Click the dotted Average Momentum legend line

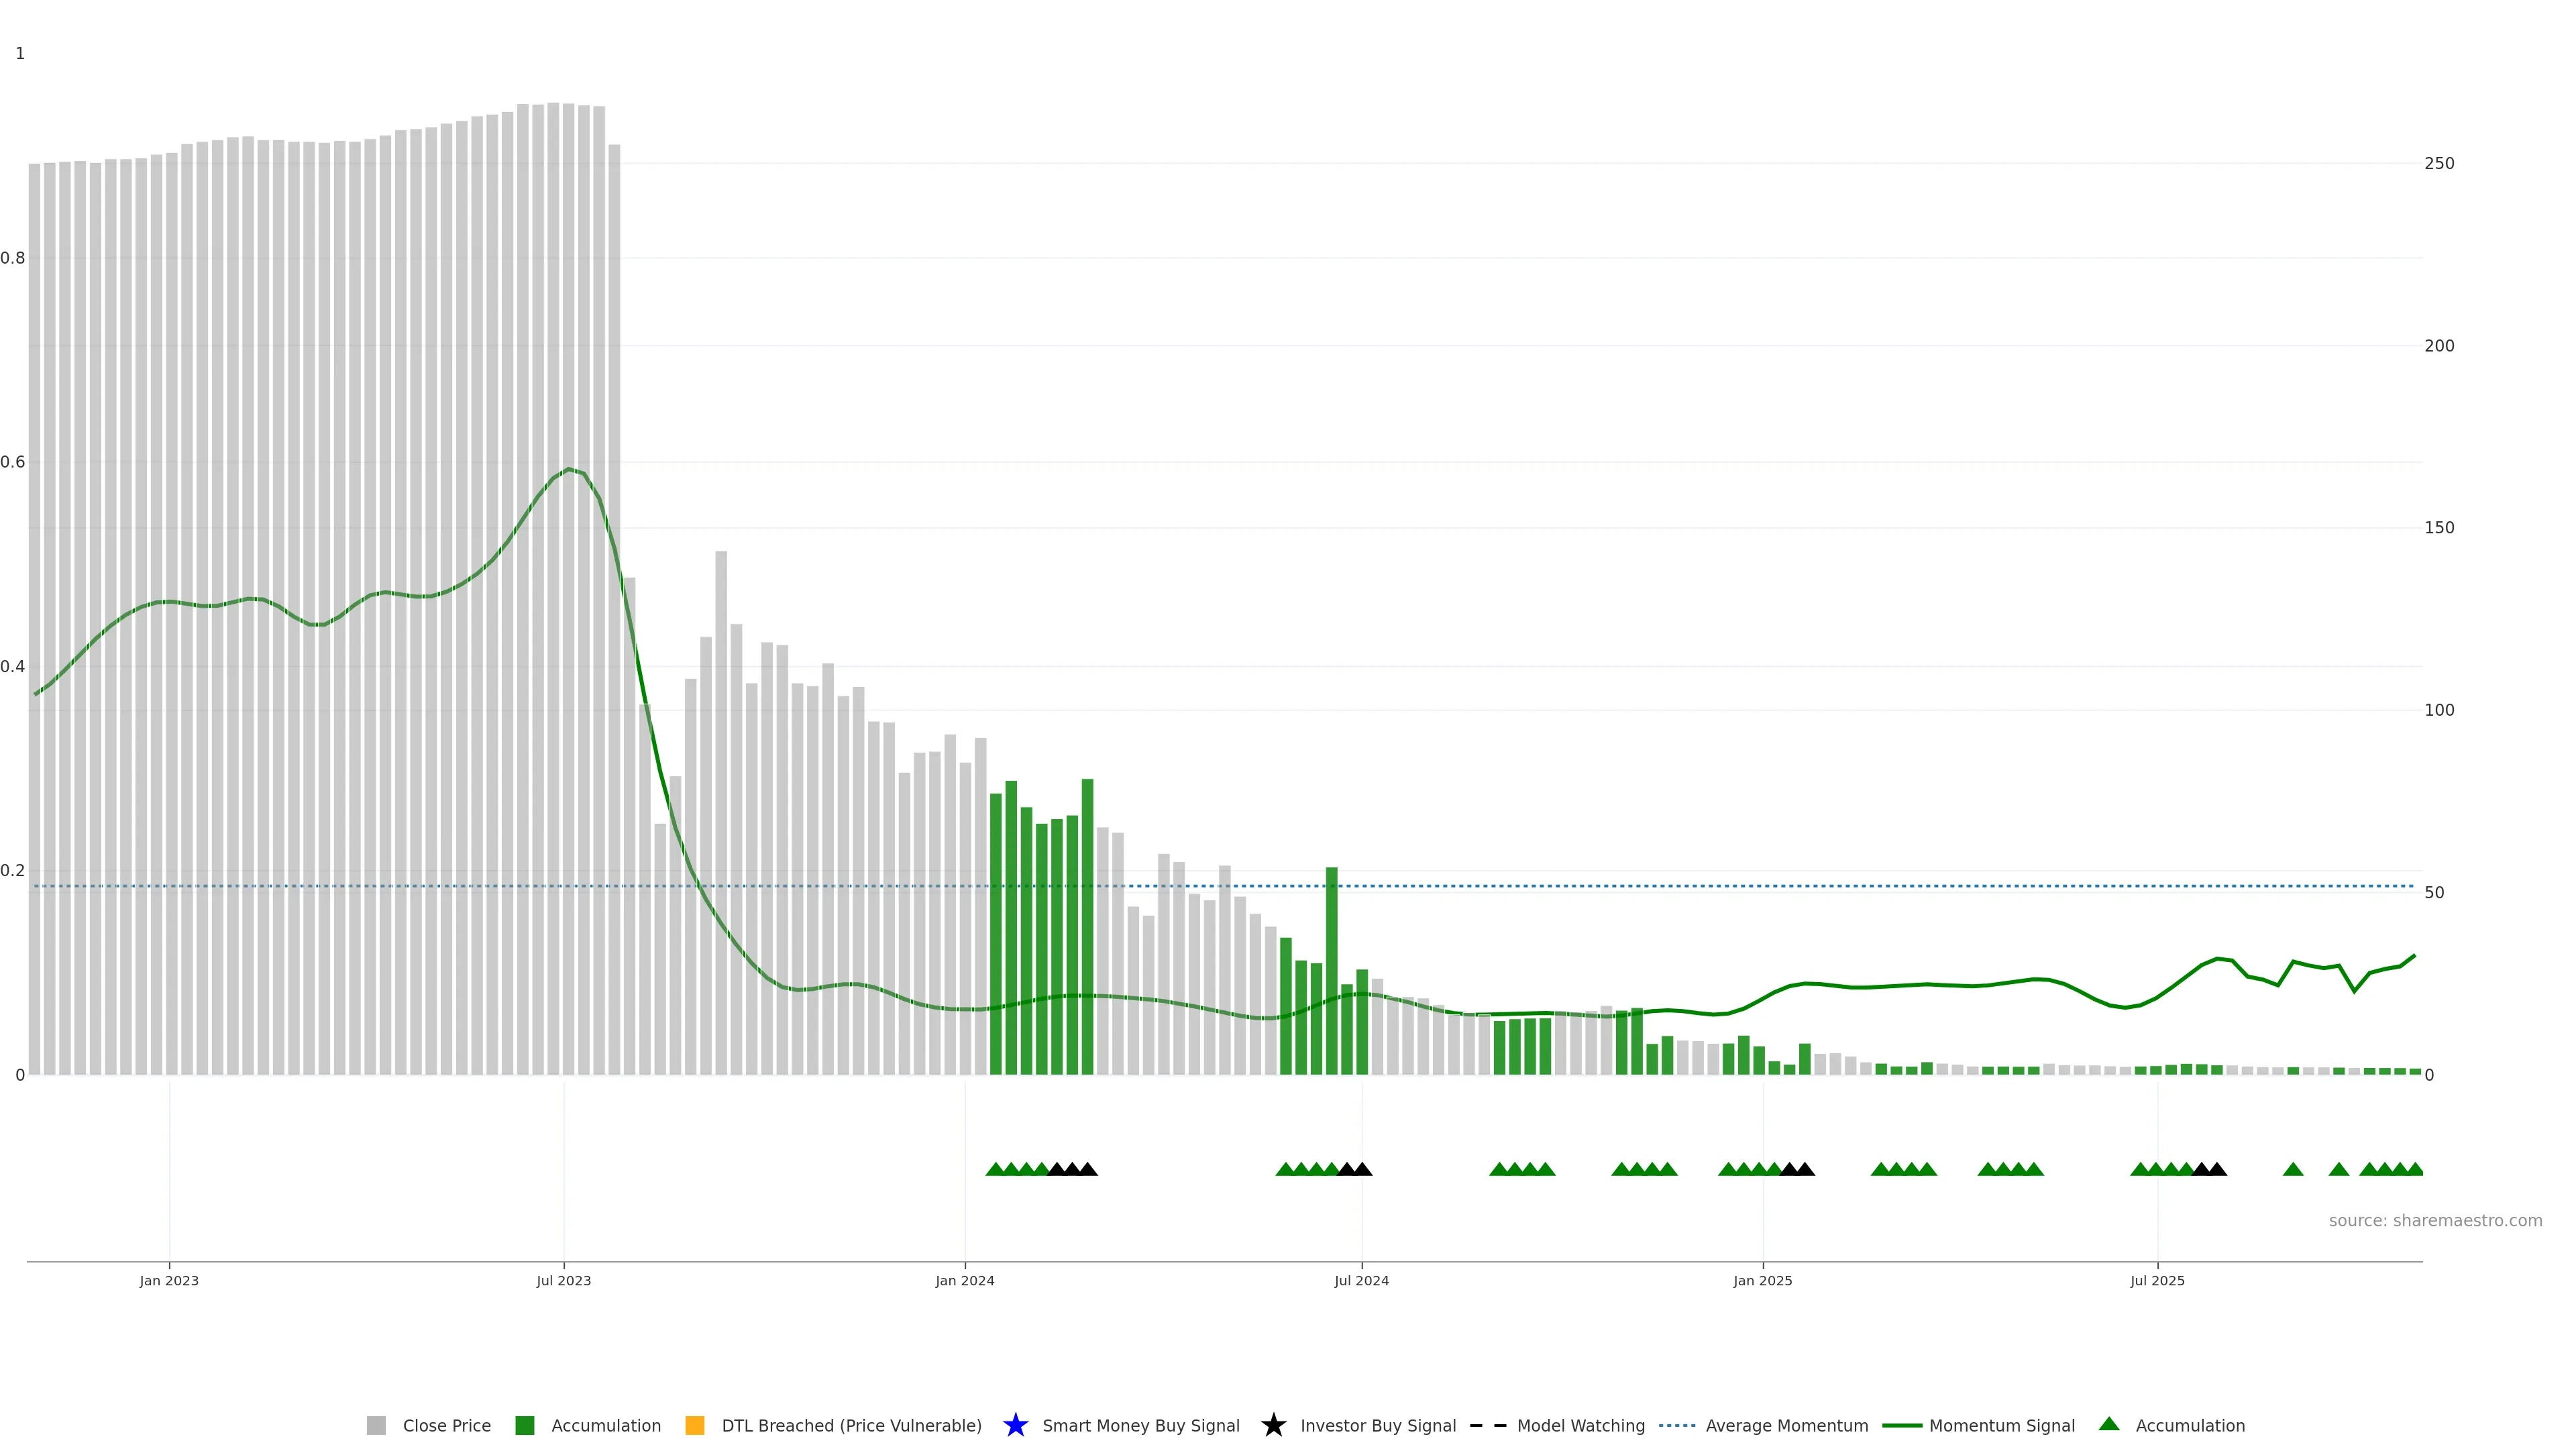pos(1677,1425)
